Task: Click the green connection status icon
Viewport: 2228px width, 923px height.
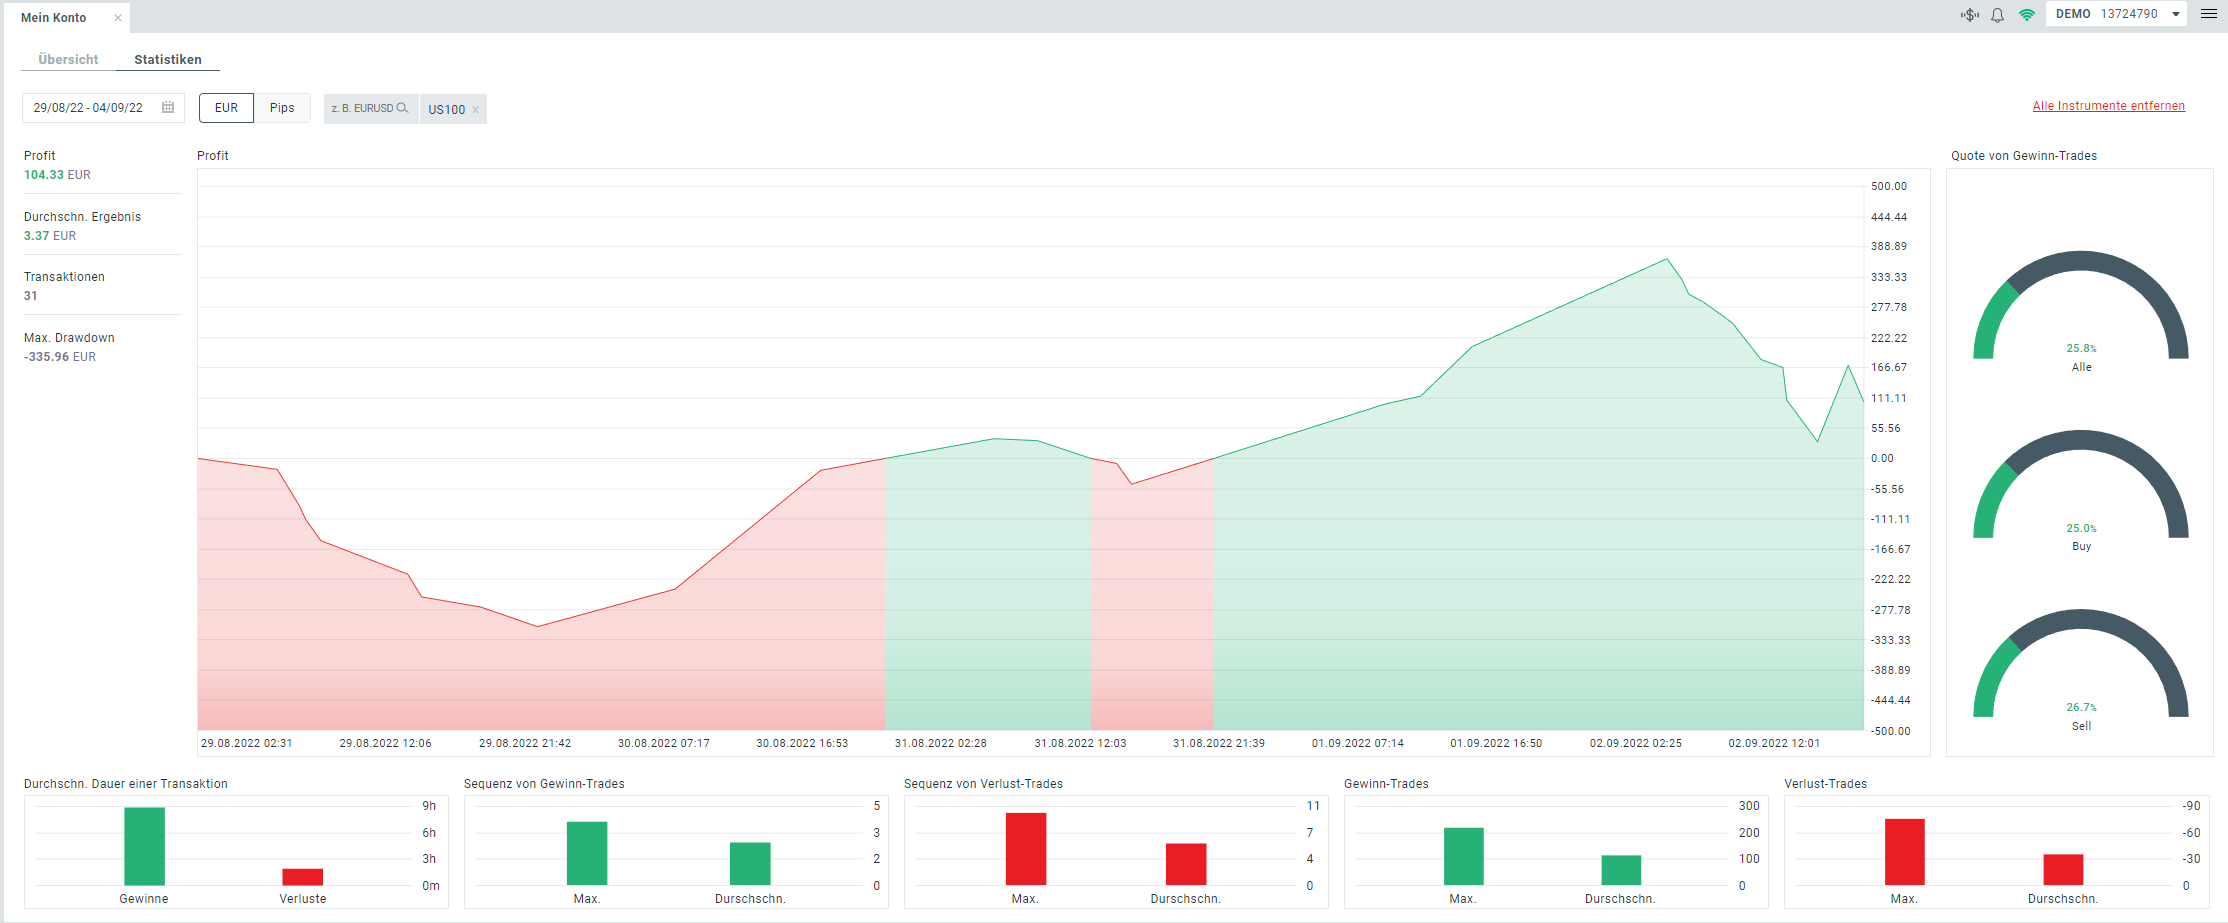Action: [2027, 15]
